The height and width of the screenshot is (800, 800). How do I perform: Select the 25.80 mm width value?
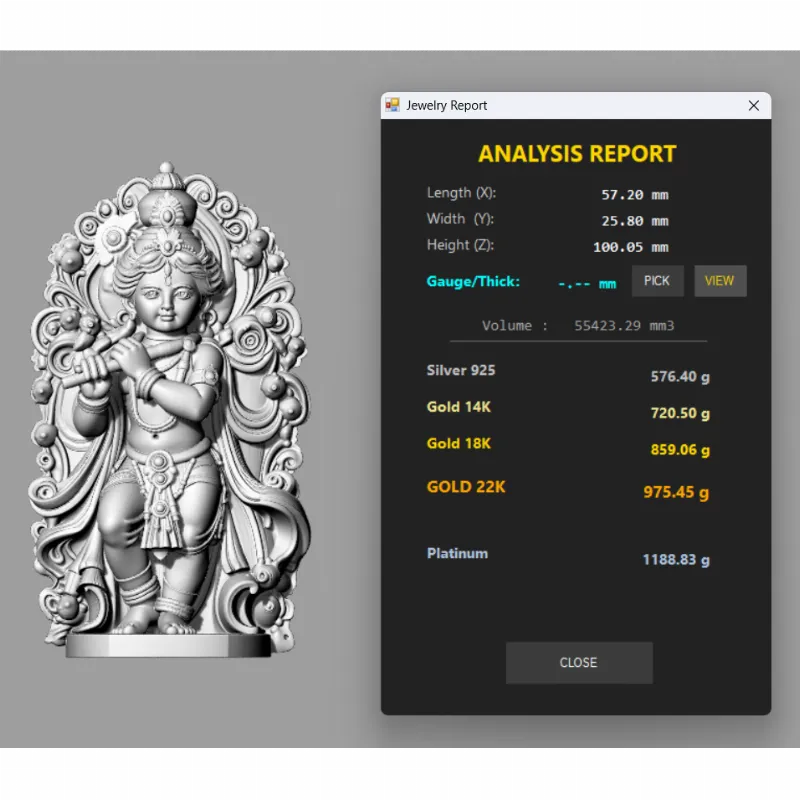[634, 221]
